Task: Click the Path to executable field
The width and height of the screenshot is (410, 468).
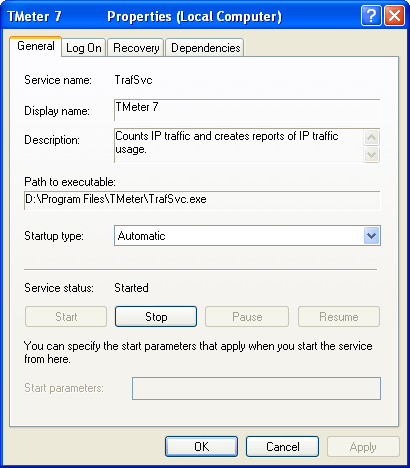Action: click(202, 200)
